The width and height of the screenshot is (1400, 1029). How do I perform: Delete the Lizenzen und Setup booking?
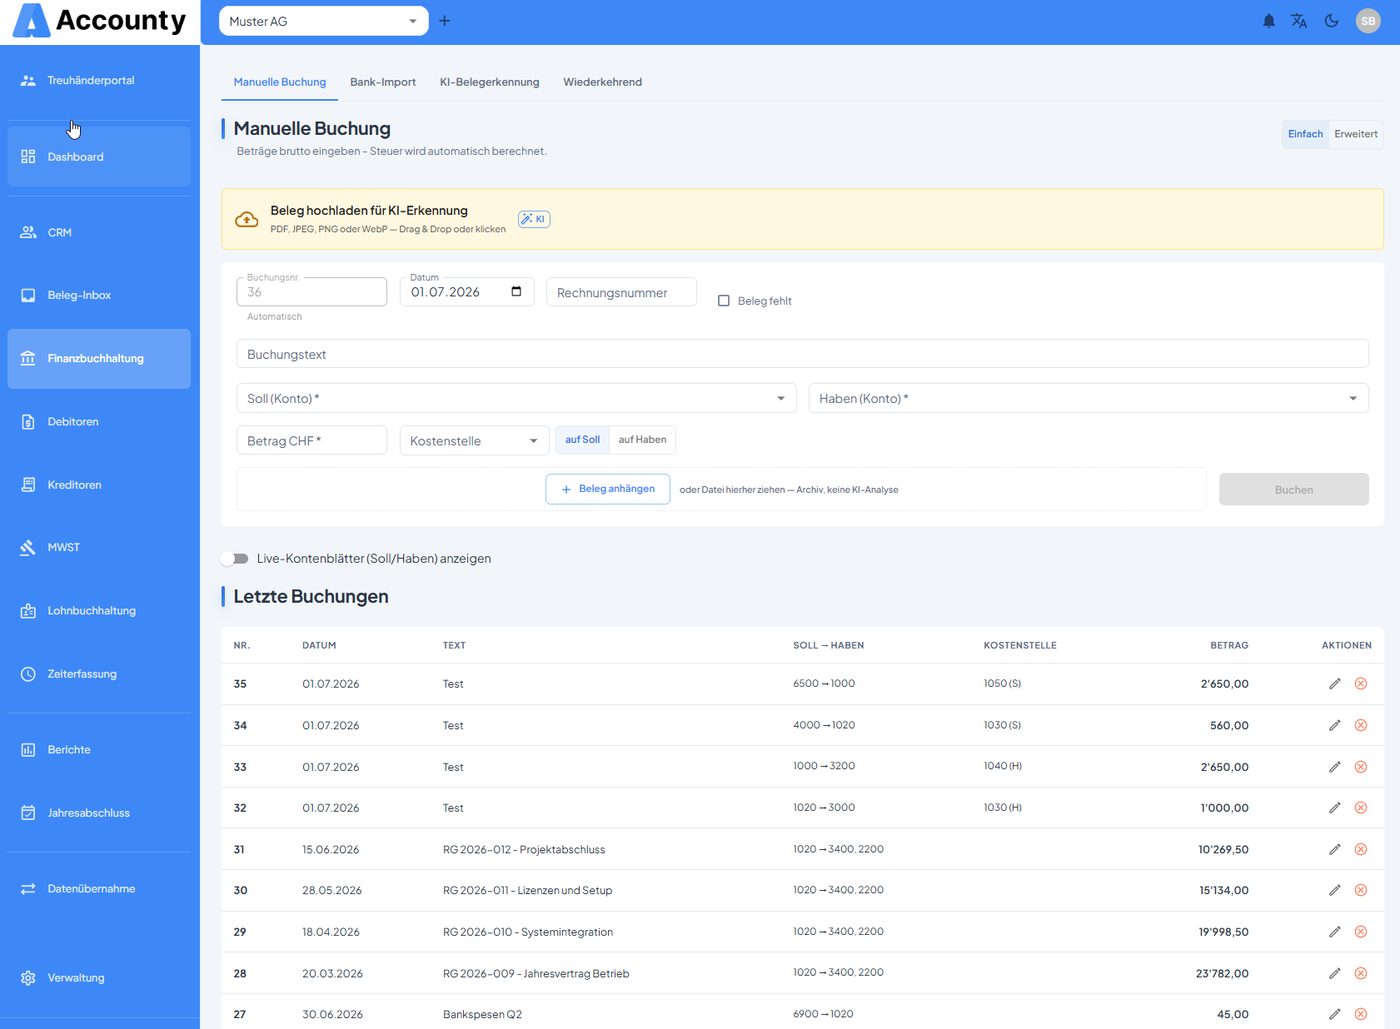coord(1361,890)
